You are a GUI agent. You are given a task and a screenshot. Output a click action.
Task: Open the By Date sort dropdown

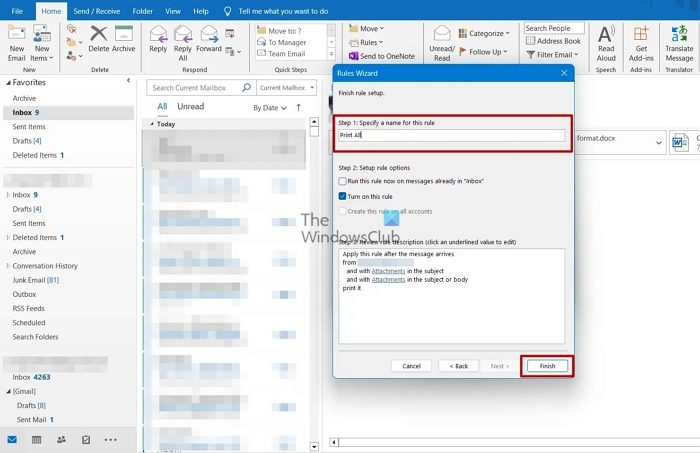(x=270, y=108)
